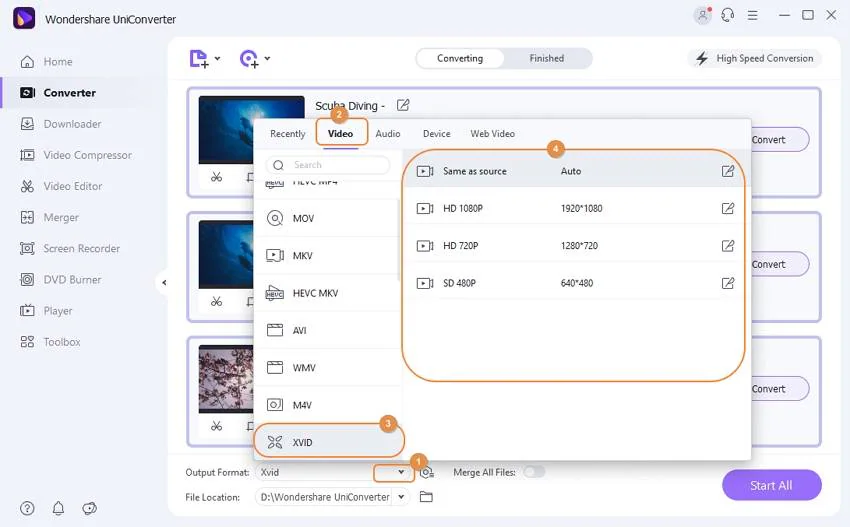Open Screen Recorder from sidebar
Screen dimensions: 850x527
(x=69, y=249)
